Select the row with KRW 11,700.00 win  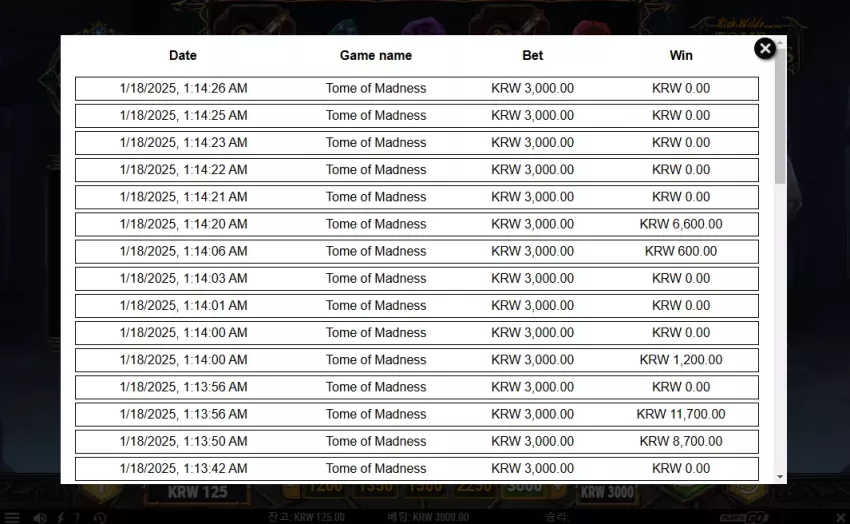tap(416, 415)
